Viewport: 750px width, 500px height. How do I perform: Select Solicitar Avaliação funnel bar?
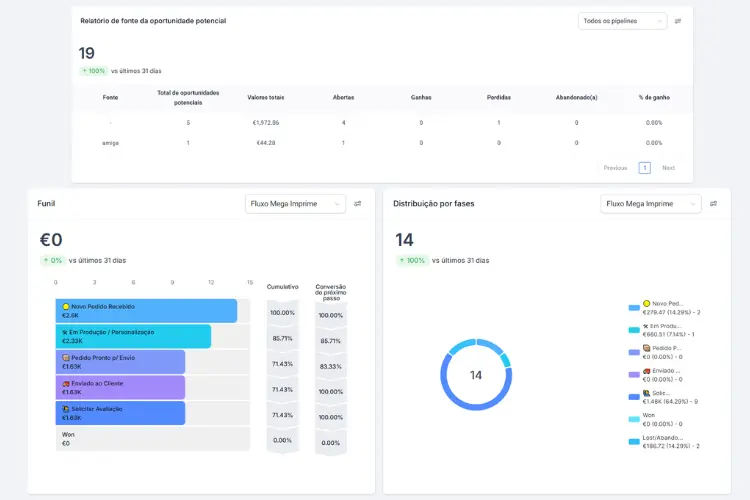tap(120, 413)
